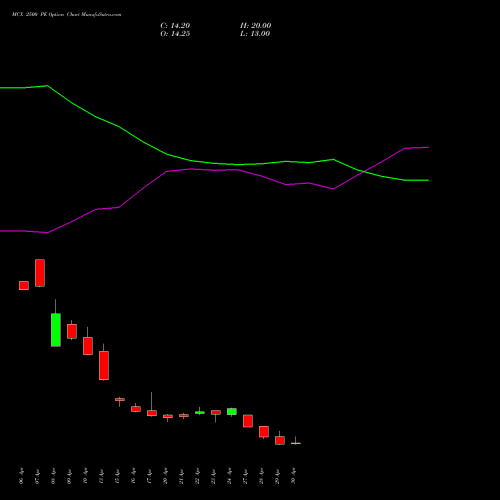This screenshot has height=500, width=500.
Task: Select the 29 Apr date label
Action: pyautogui.click(x=277, y=476)
